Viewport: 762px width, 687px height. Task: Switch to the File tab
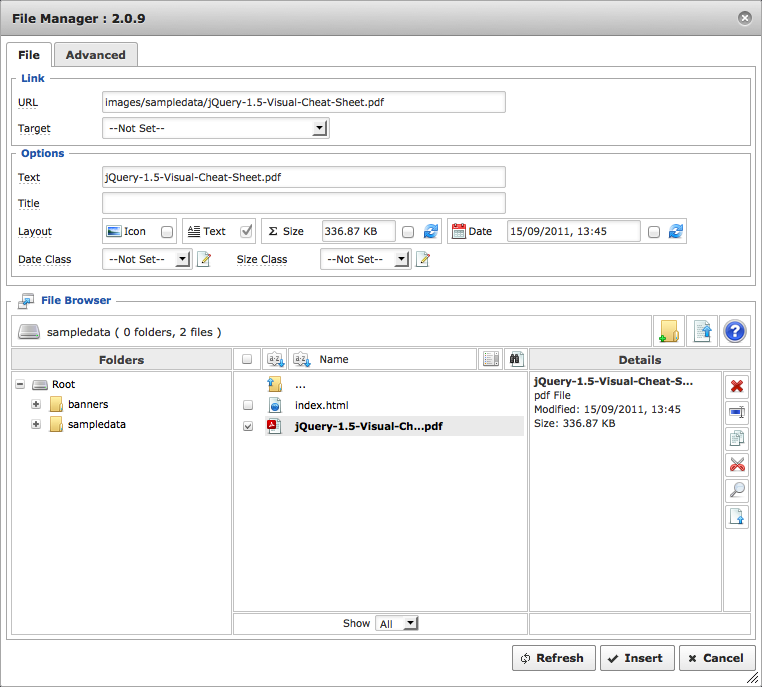[29, 55]
